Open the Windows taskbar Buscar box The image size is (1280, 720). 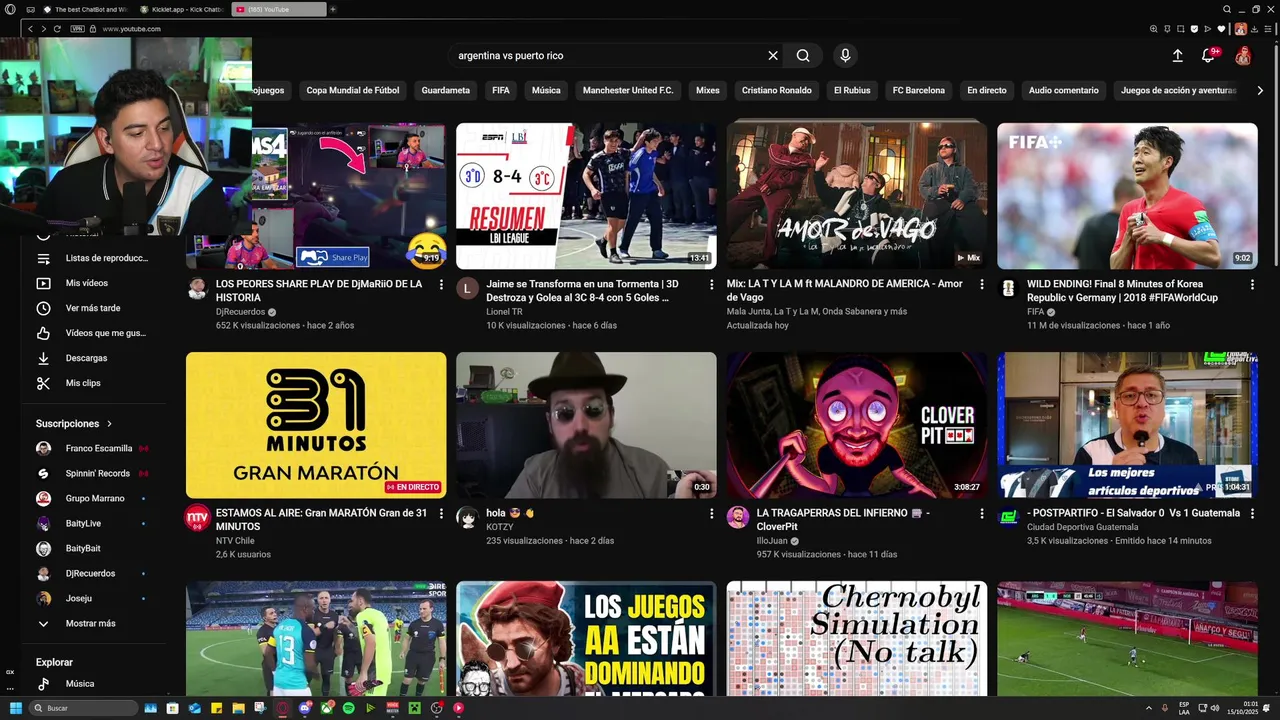point(83,708)
